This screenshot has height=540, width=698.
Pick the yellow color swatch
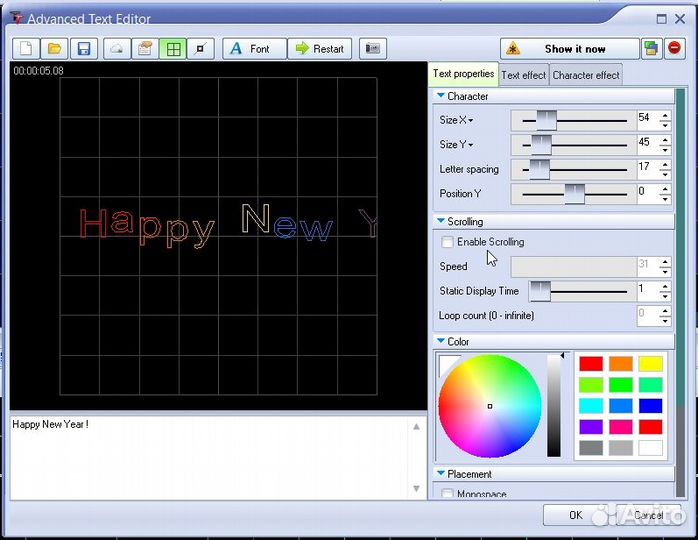coord(650,364)
